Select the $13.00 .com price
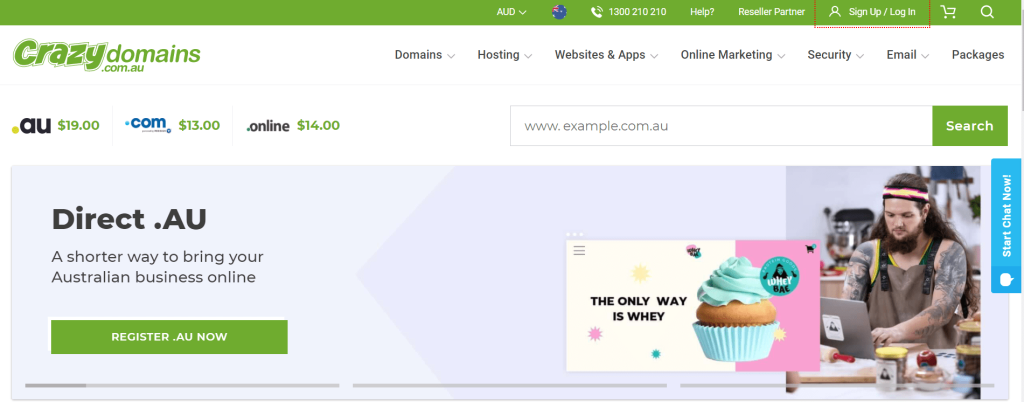Image resolution: width=1024 pixels, height=402 pixels. [x=199, y=125]
